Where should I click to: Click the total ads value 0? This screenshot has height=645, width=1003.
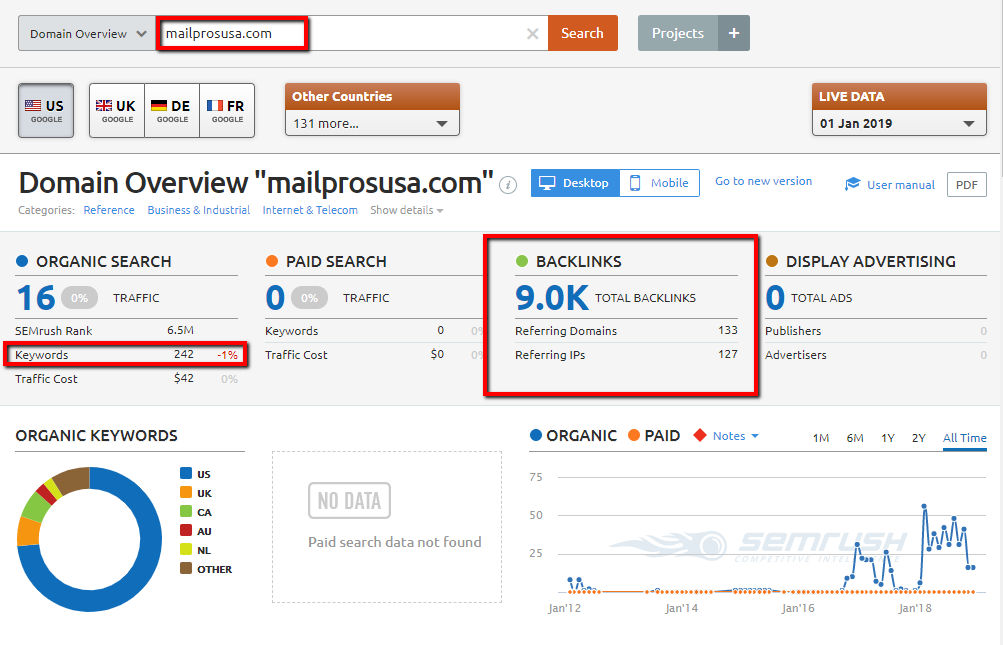pyautogui.click(x=775, y=298)
